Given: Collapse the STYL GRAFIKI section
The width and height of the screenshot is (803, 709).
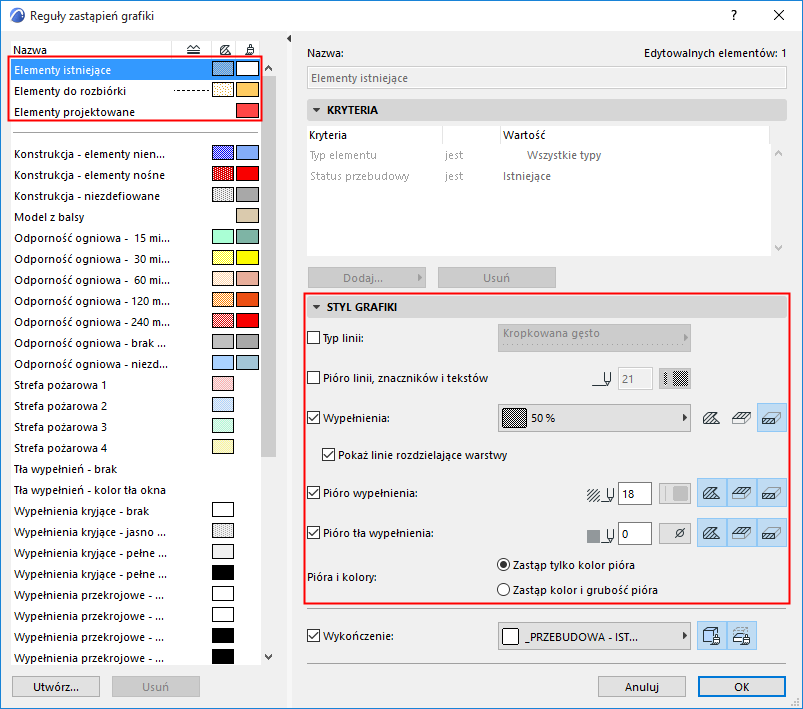Looking at the screenshot, I should (316, 307).
